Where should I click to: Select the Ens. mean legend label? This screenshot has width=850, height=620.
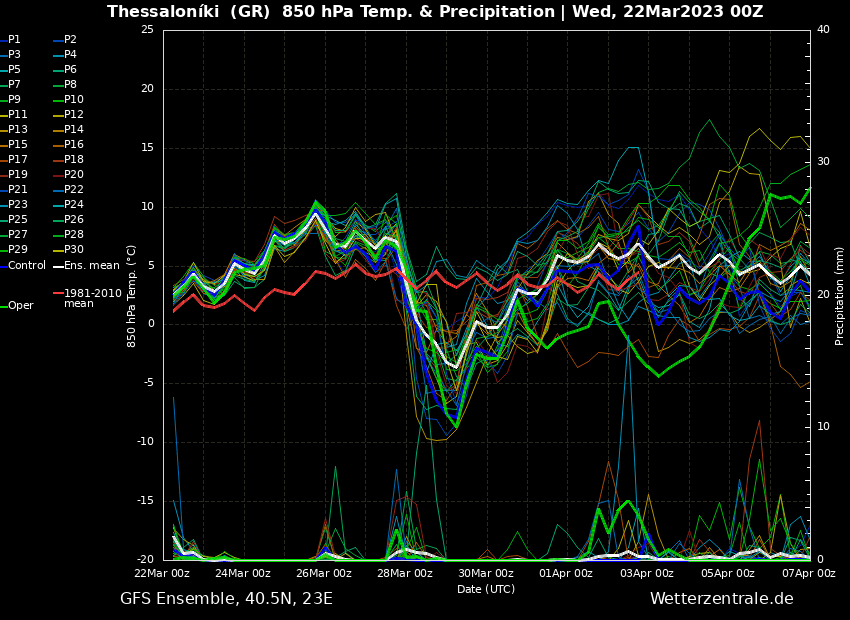[x=91, y=265]
